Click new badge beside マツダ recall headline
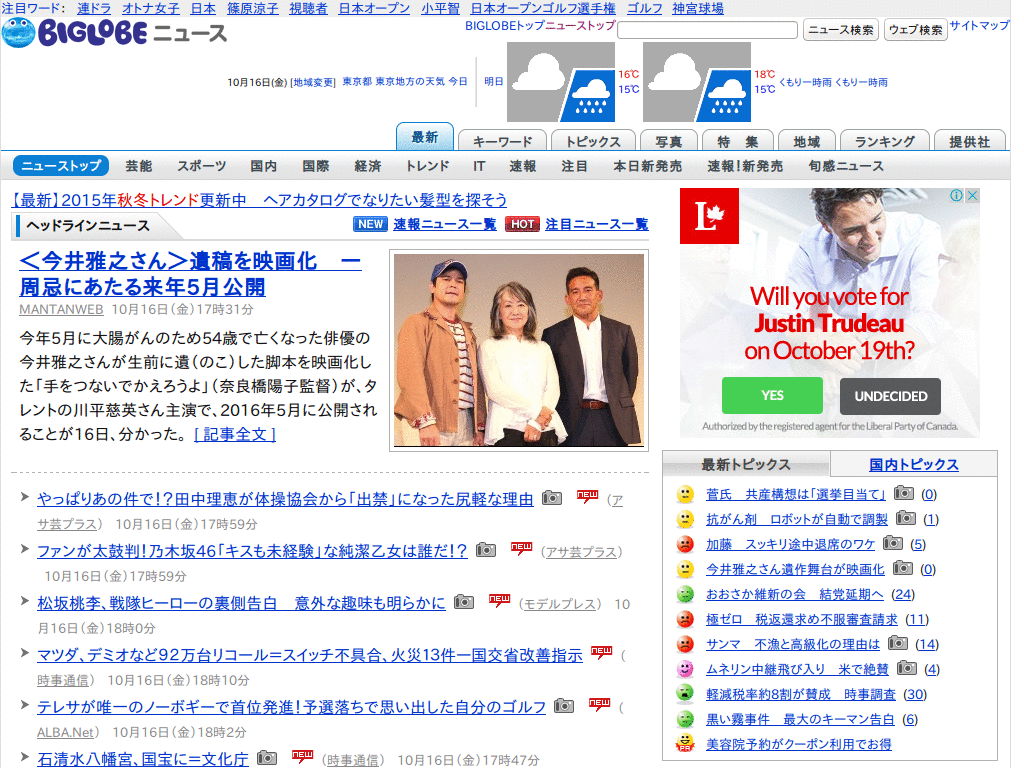1024x768 pixels. [x=601, y=652]
